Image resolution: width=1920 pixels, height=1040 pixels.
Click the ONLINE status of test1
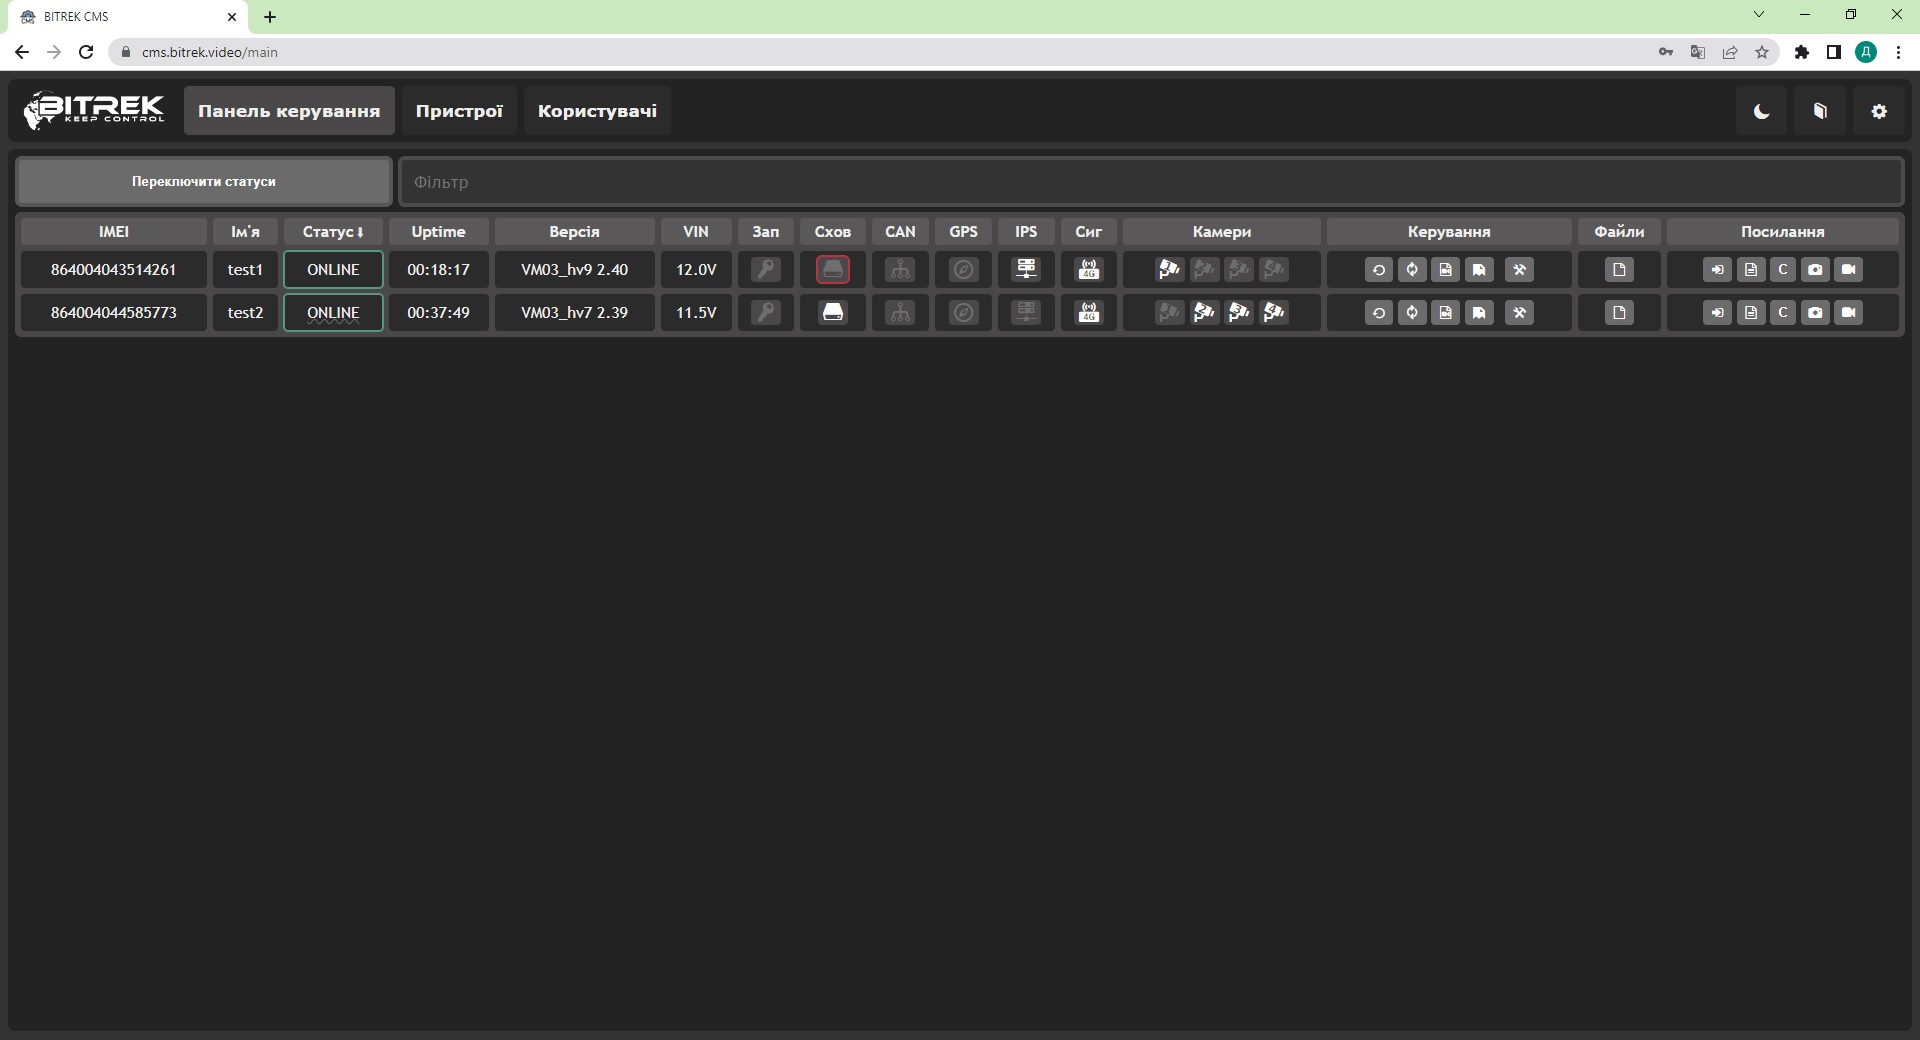point(333,270)
